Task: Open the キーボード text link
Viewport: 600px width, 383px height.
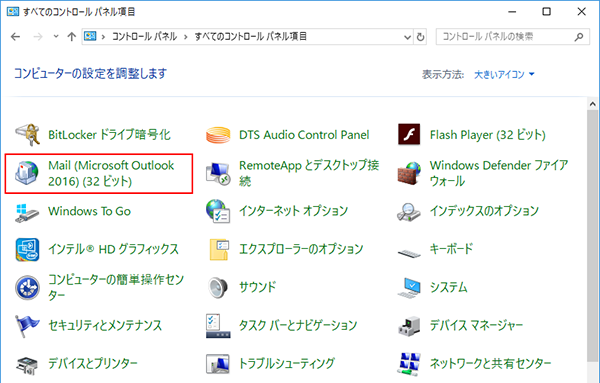Action: tap(452, 249)
